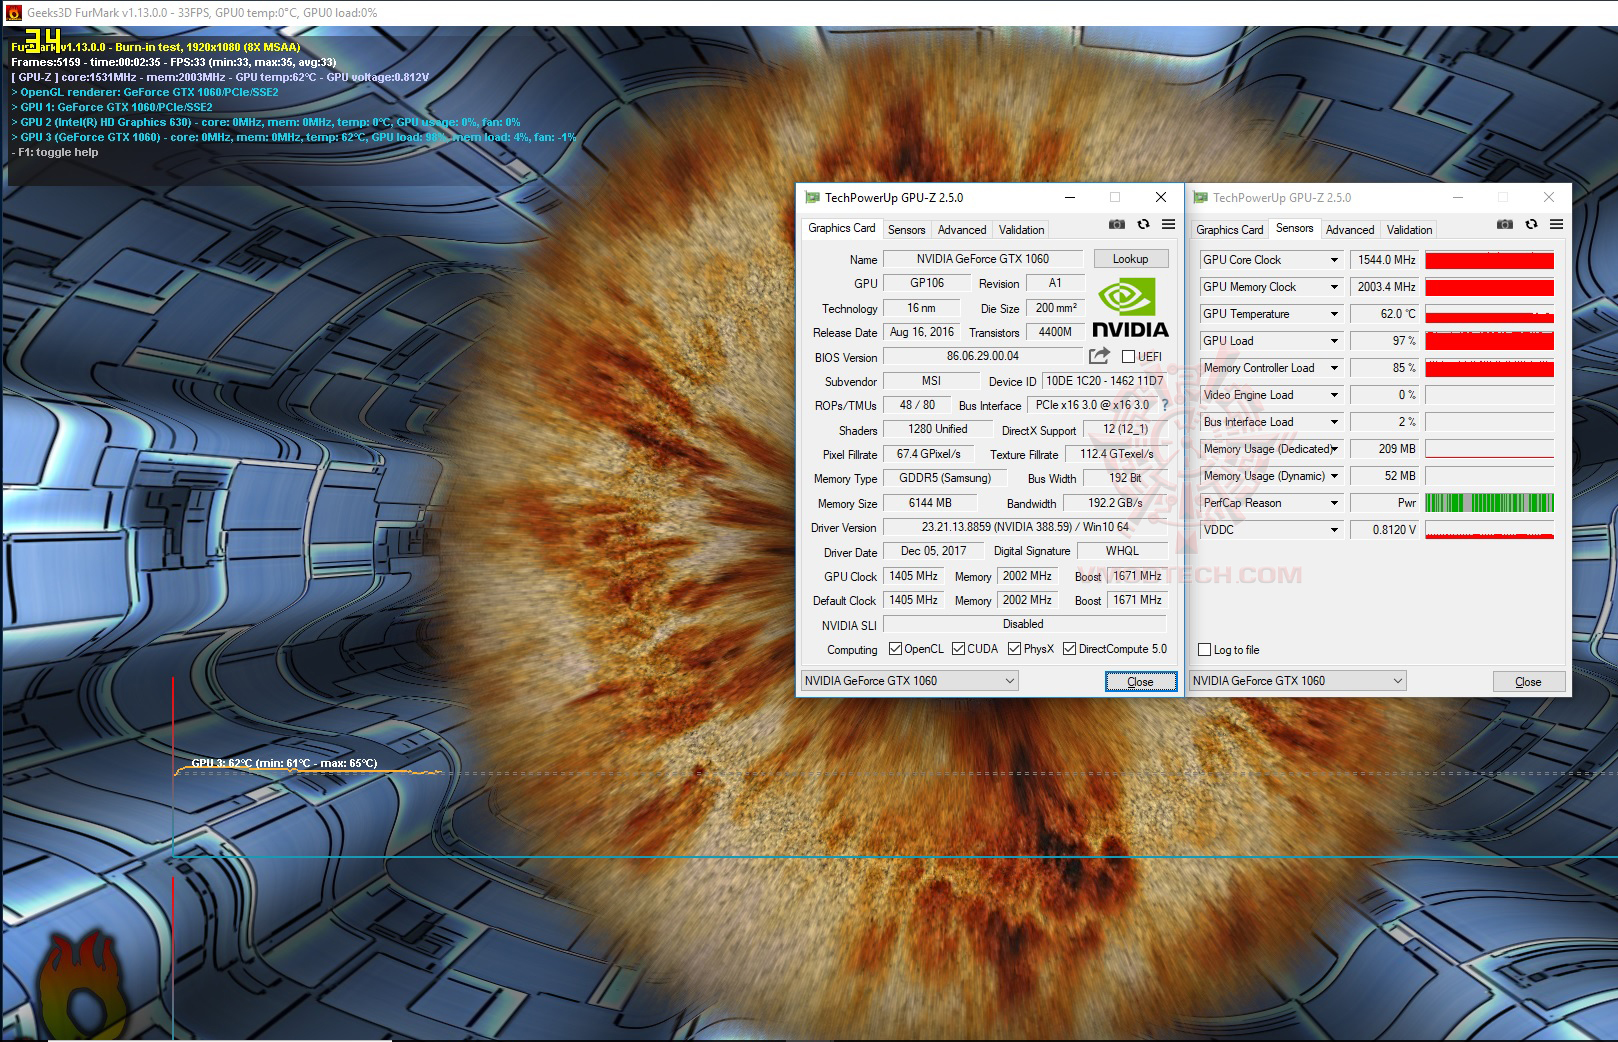Open the PerfCap Reason dropdown
The width and height of the screenshot is (1618, 1042).
coord(1333,503)
